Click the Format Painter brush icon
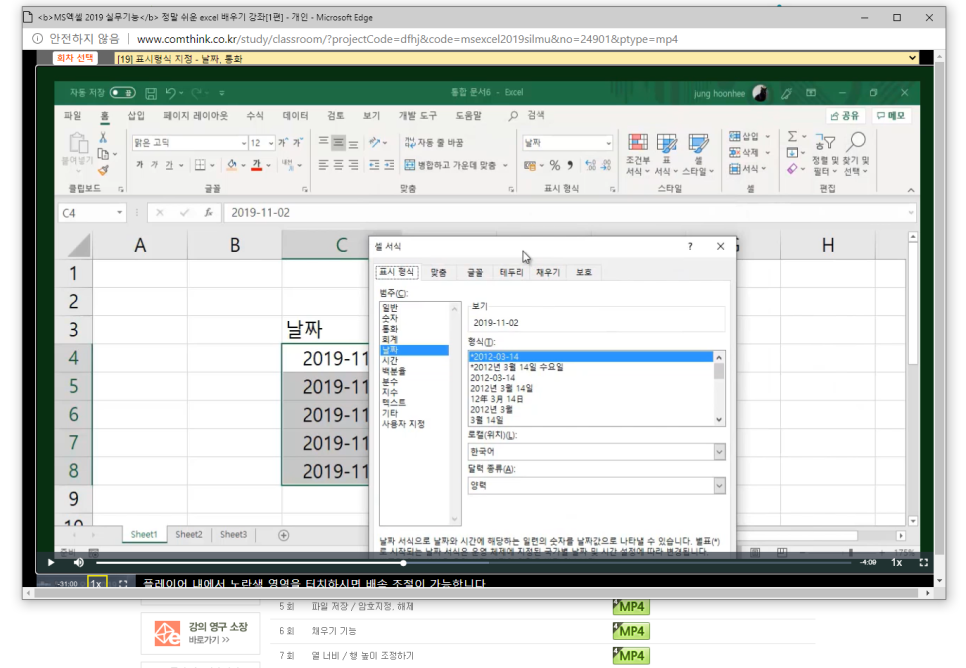The height and width of the screenshot is (668, 966). [x=104, y=169]
